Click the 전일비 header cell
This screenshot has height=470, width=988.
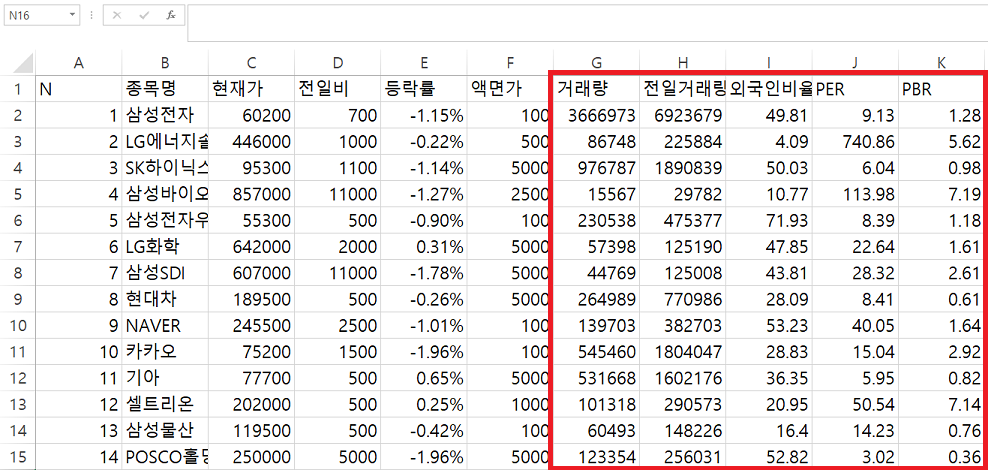[338, 89]
